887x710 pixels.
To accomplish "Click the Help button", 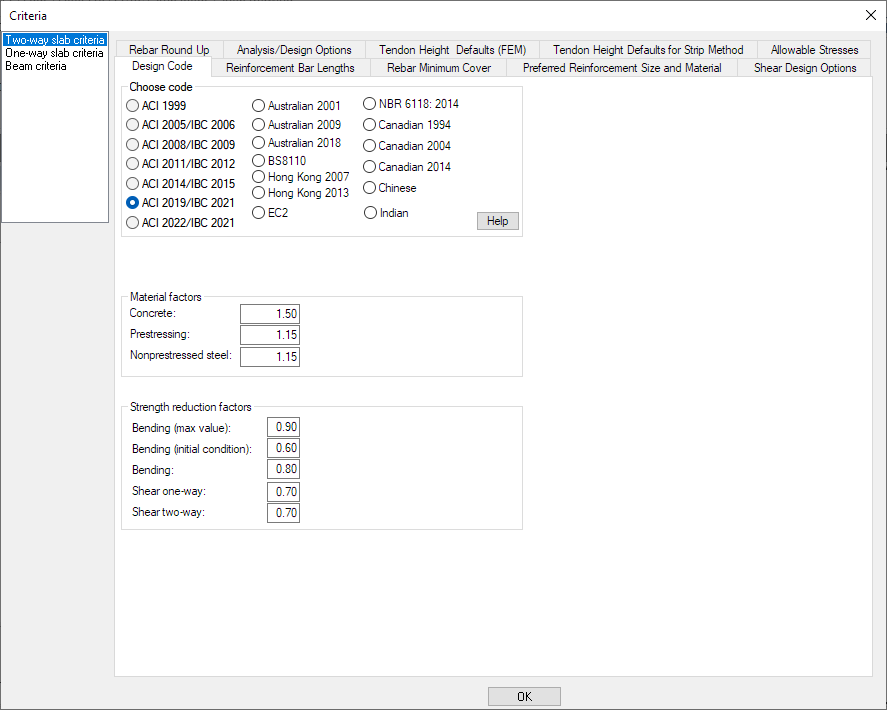I will 497,221.
